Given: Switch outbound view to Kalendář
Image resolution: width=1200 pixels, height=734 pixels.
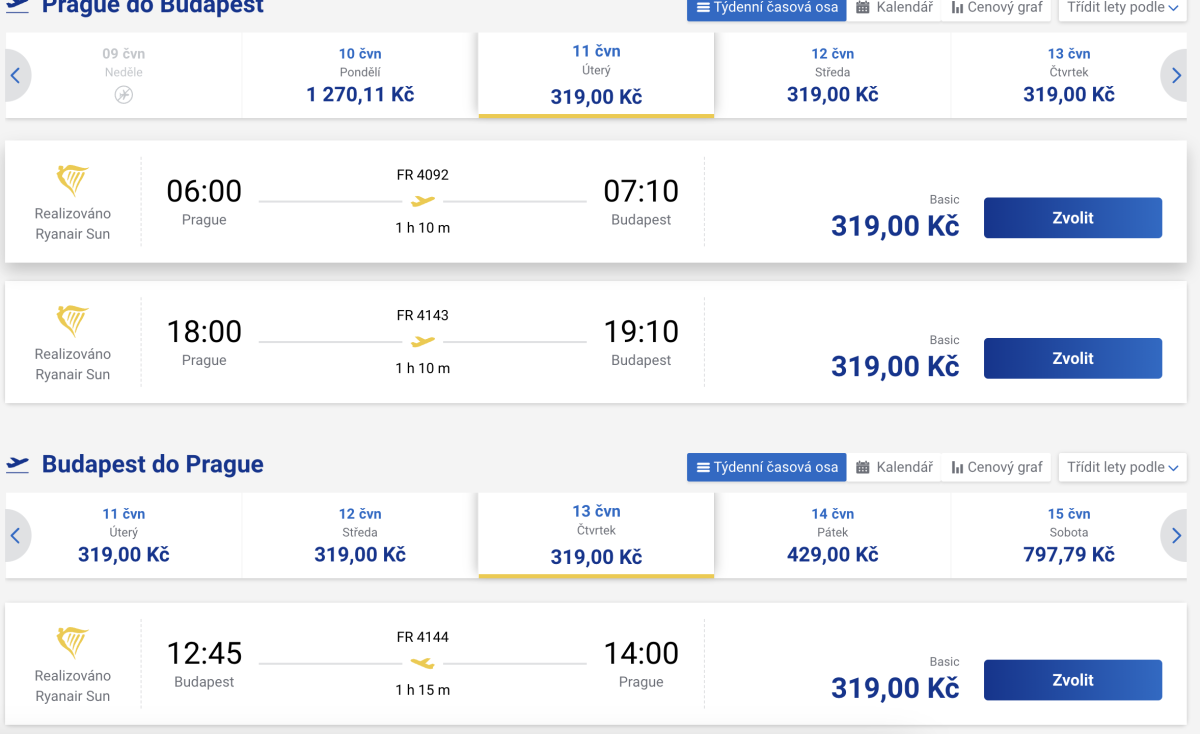Looking at the screenshot, I should [894, 8].
